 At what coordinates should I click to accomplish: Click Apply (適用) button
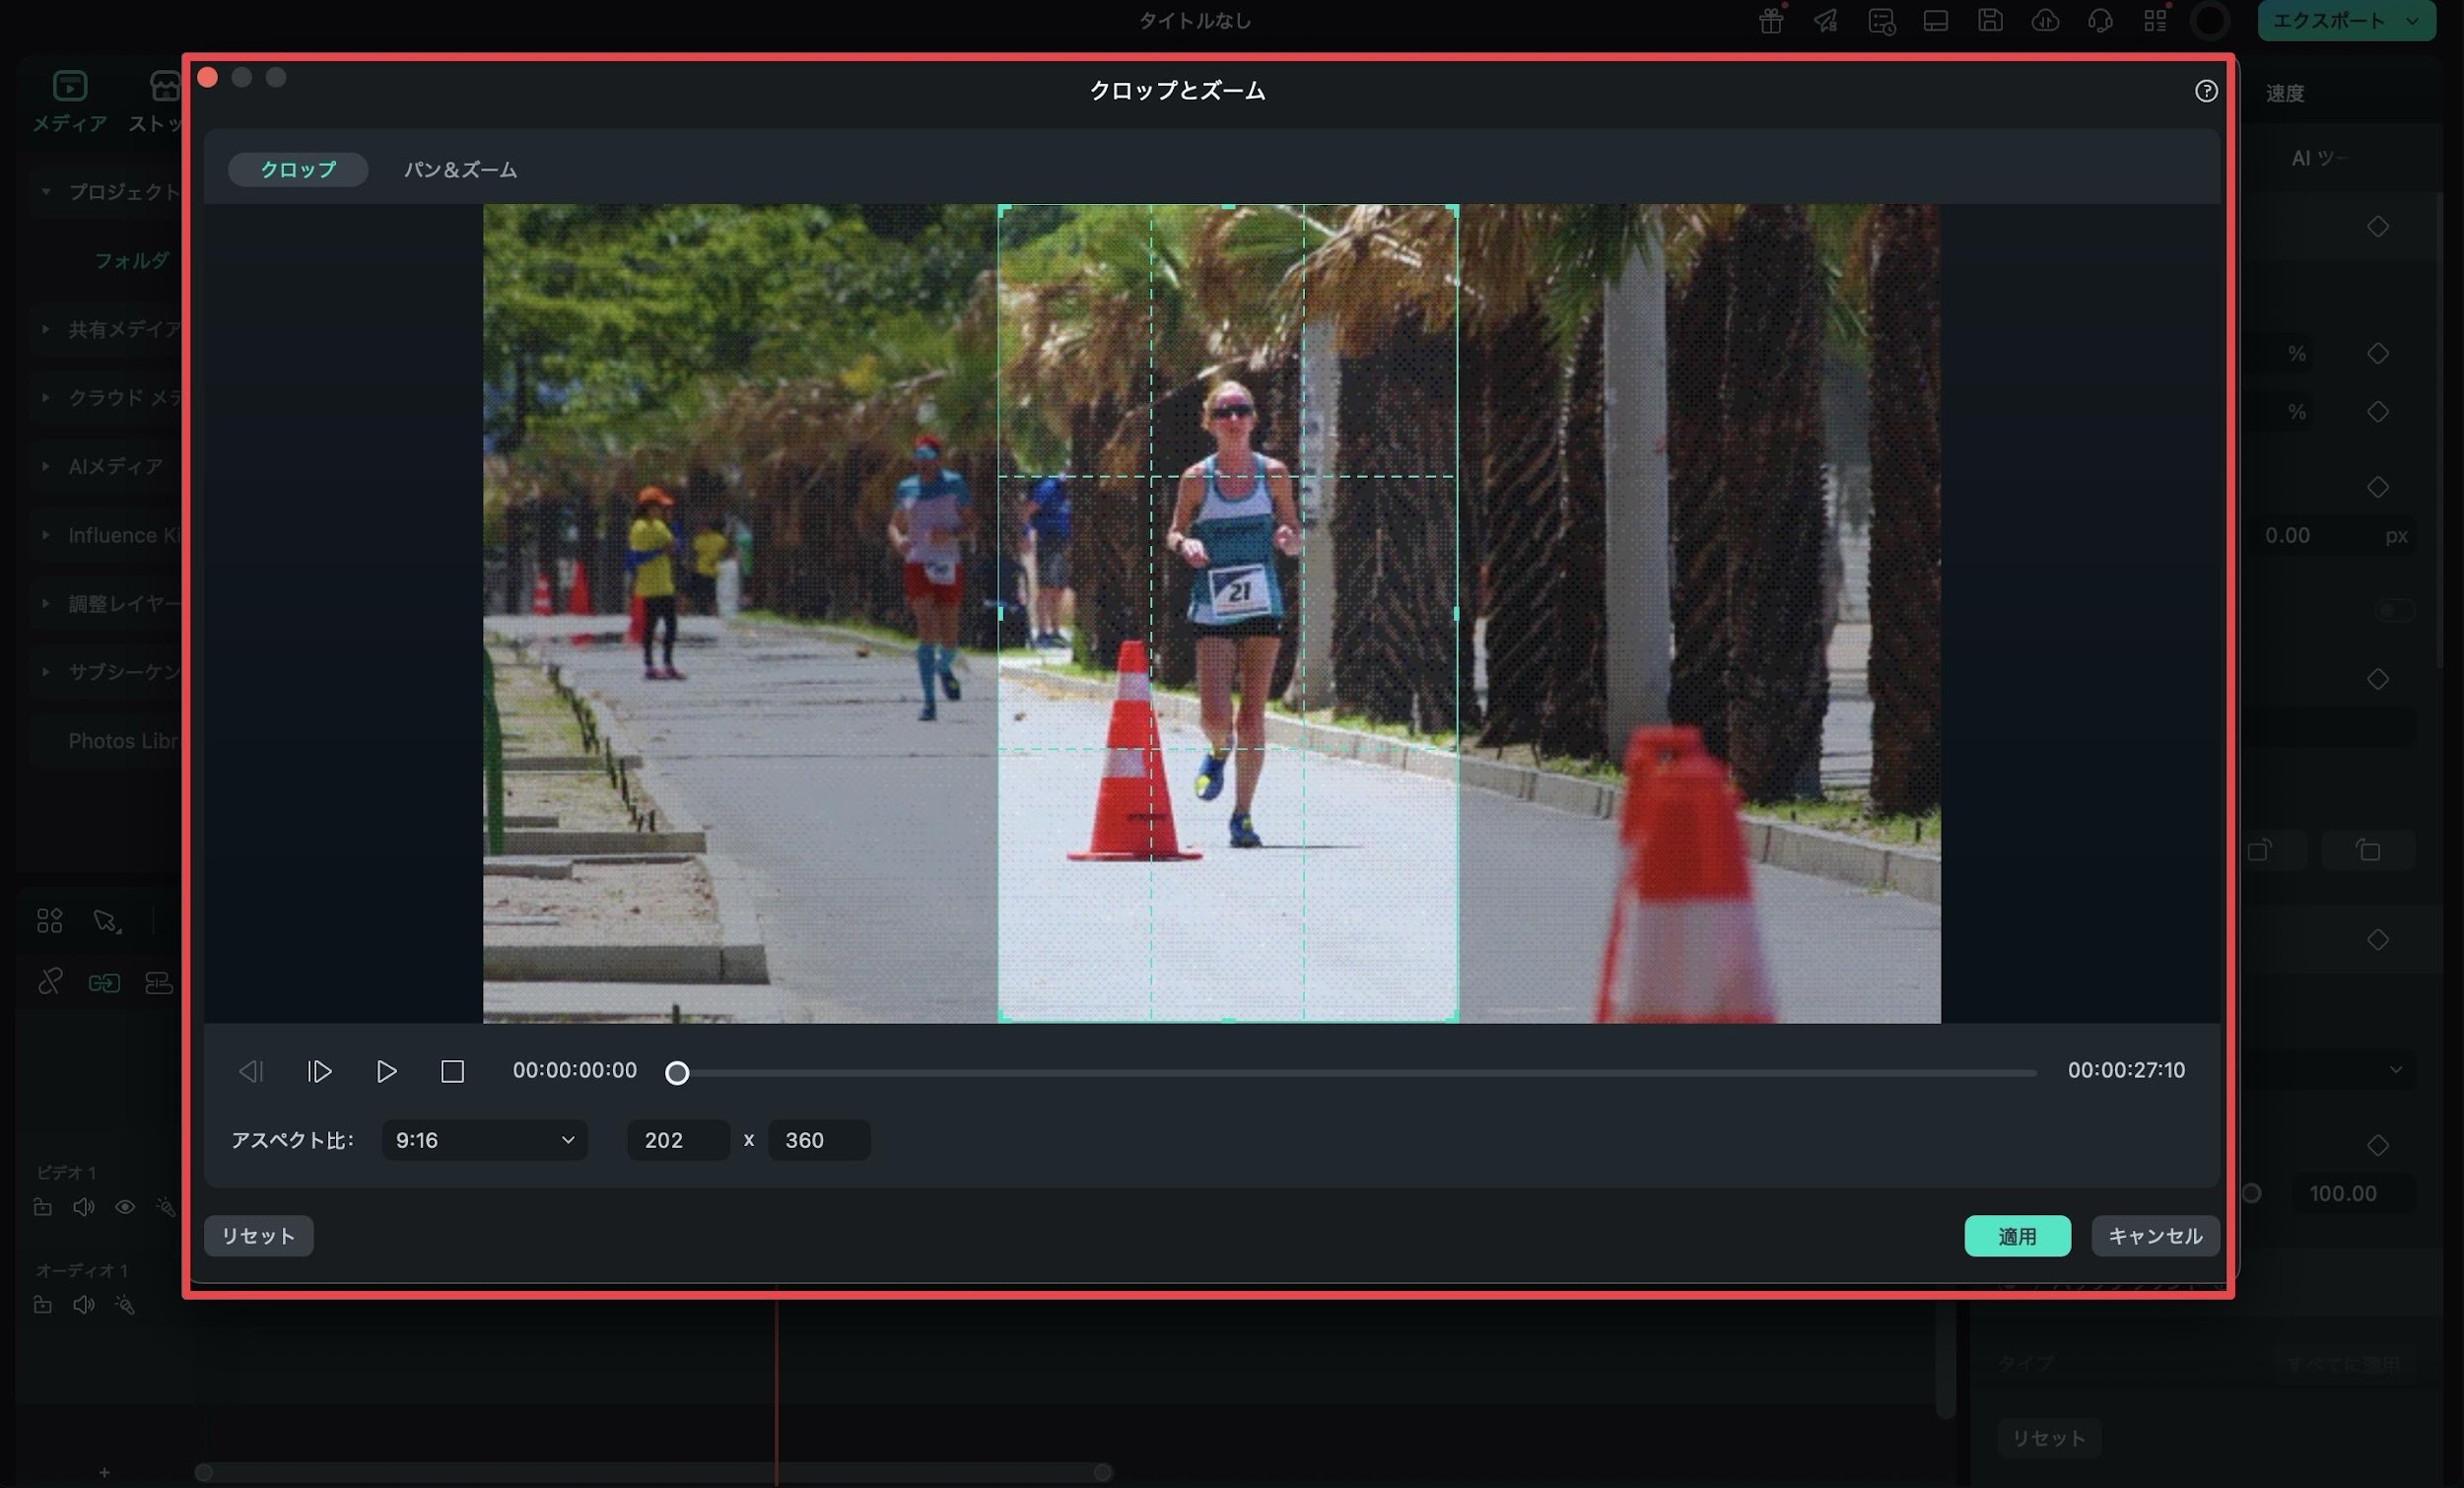pyautogui.click(x=2017, y=1236)
